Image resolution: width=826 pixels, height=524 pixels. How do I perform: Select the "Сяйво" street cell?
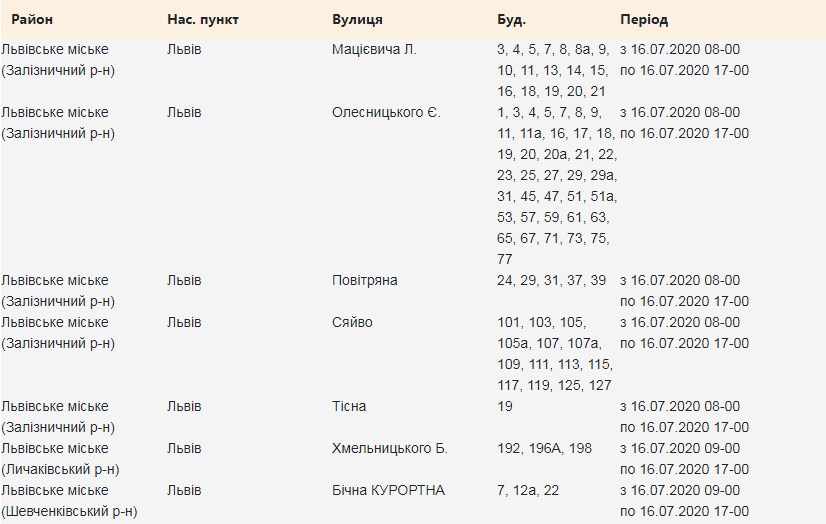coord(352,322)
